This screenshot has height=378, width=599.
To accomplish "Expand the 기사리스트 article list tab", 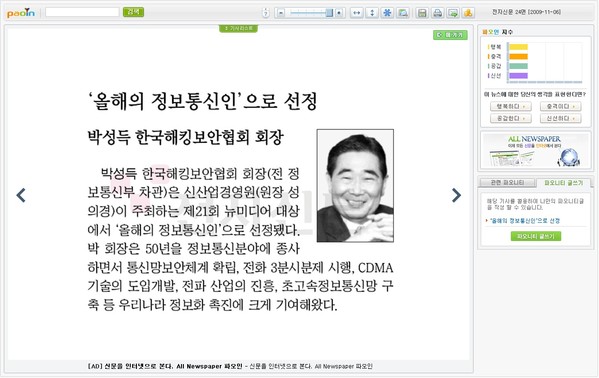I will click(238, 29).
